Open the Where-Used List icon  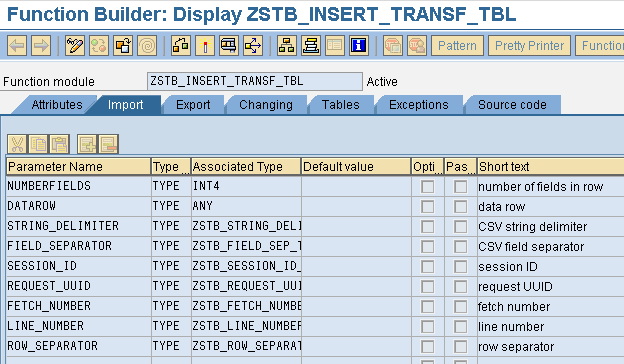(253, 45)
